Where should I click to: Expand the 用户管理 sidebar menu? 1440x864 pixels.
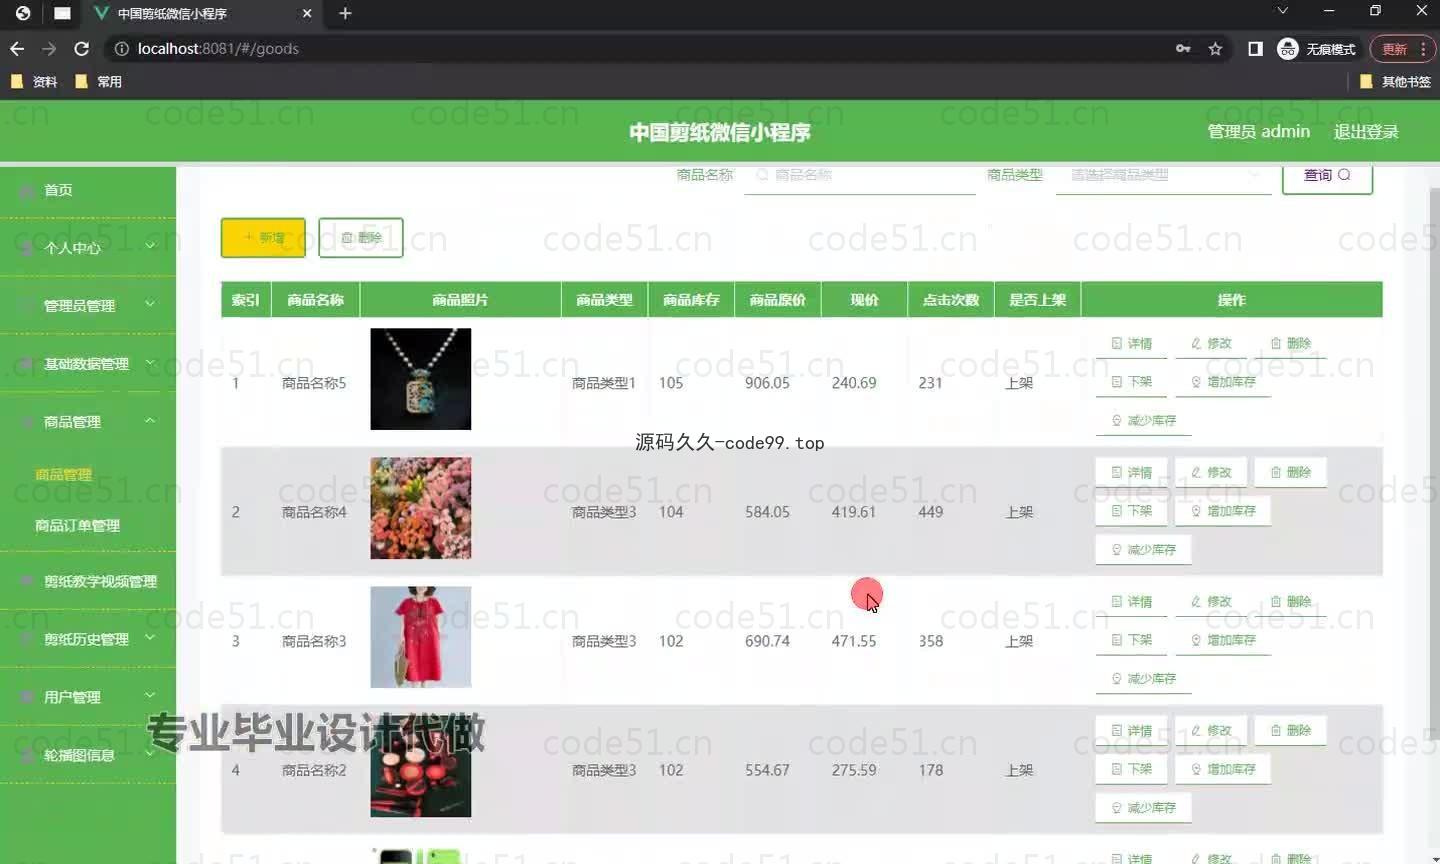[88, 697]
